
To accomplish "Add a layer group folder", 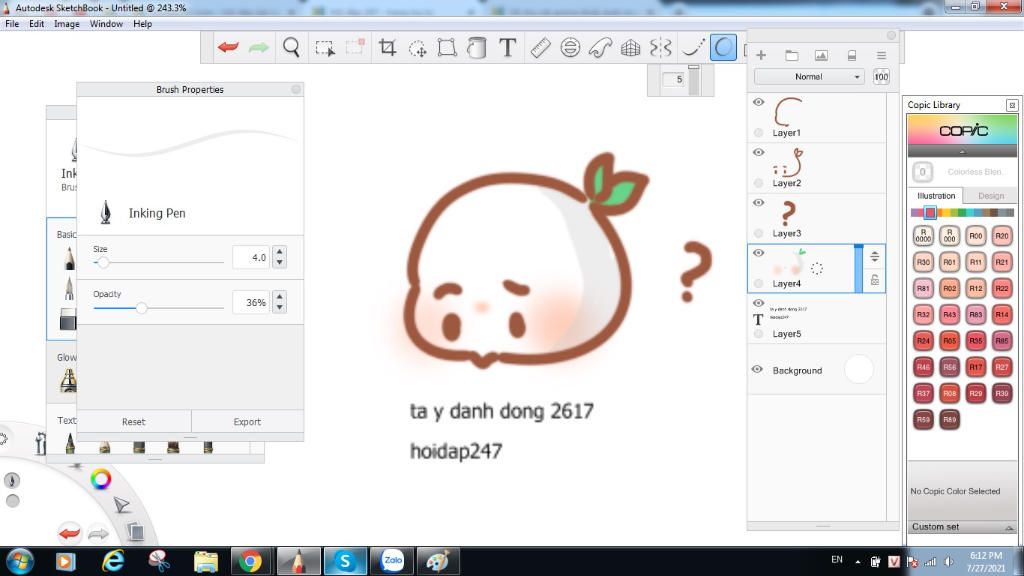I will 792,56.
